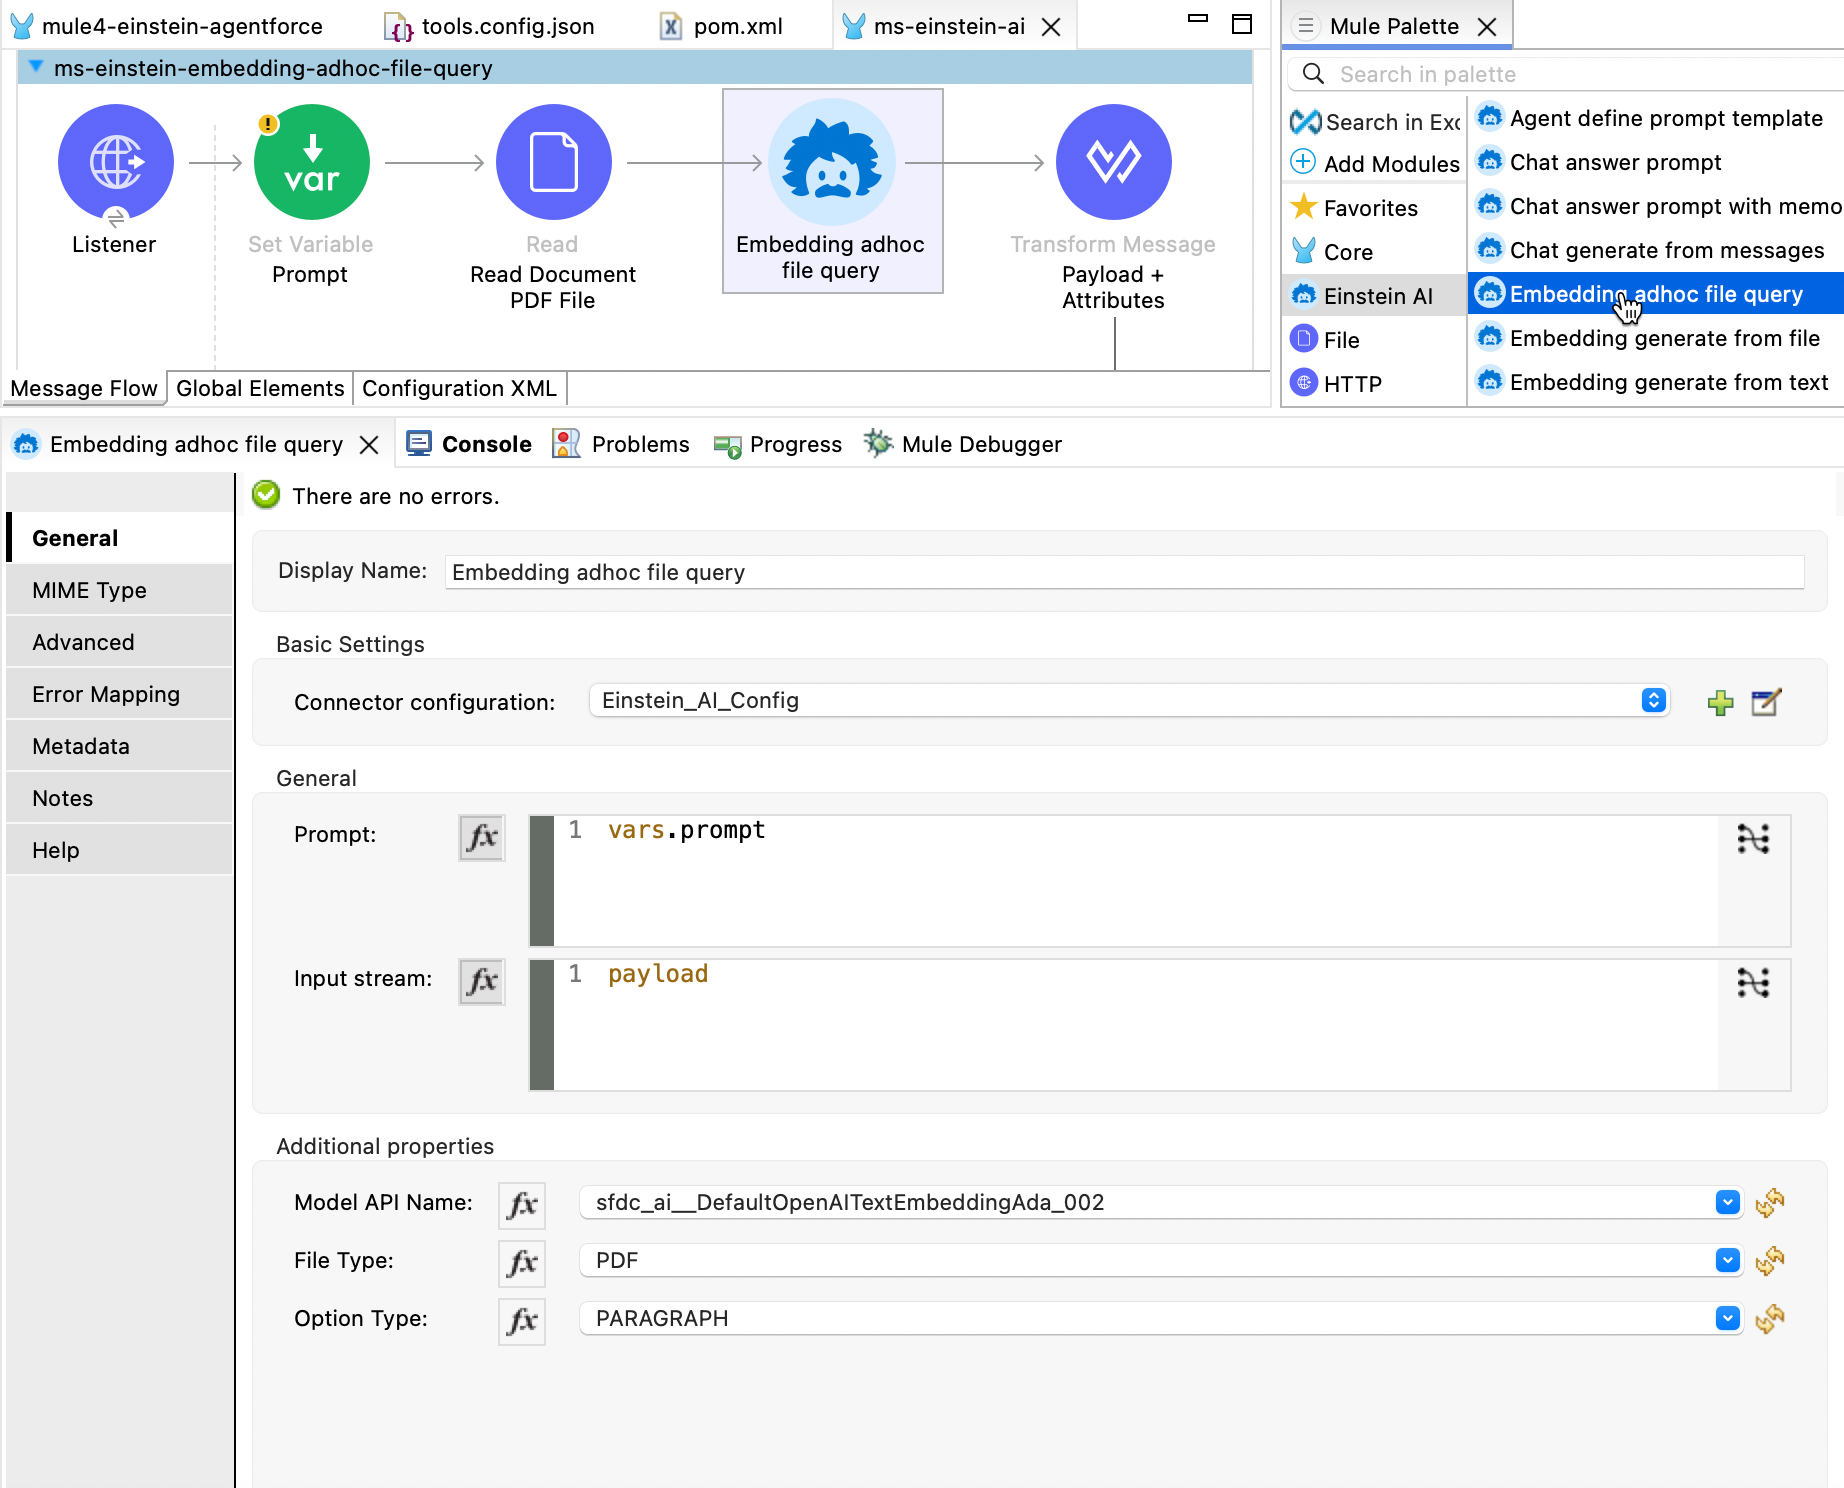Click the Input stream payload editor
1844x1488 pixels.
[x=1135, y=1024]
